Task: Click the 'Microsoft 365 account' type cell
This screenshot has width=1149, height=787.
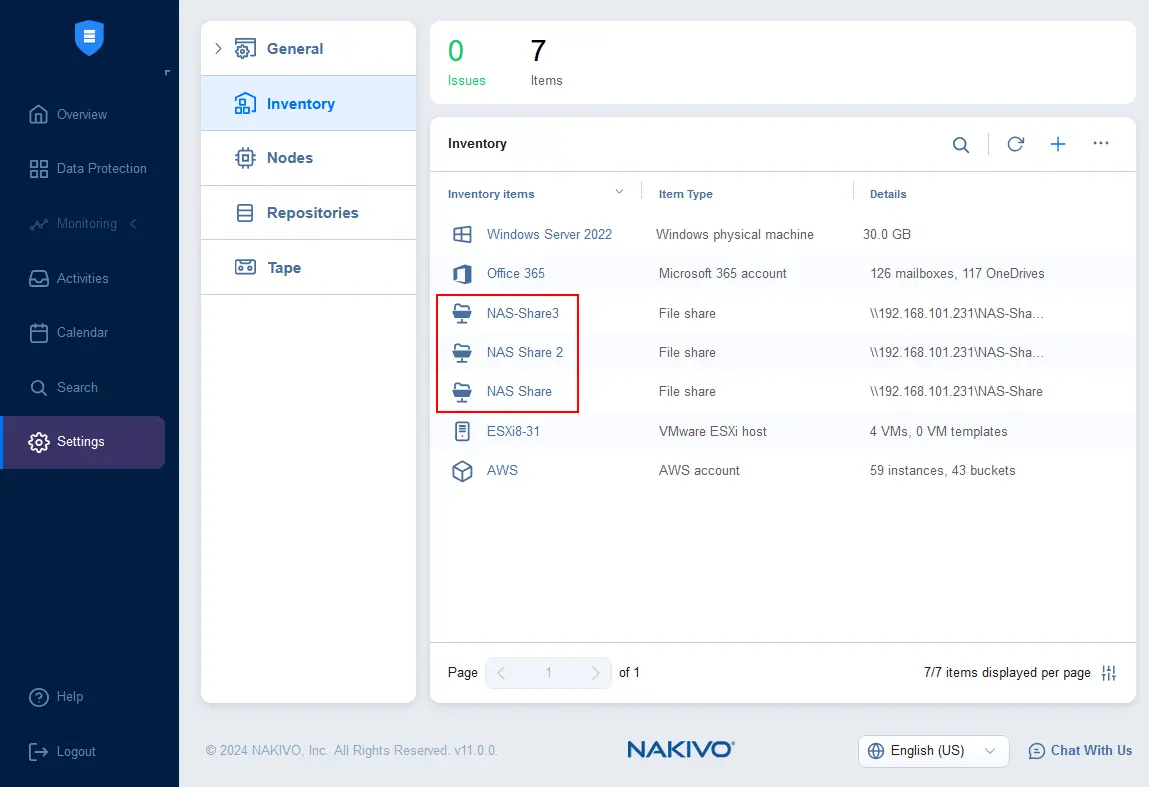Action: pyautogui.click(x=723, y=273)
